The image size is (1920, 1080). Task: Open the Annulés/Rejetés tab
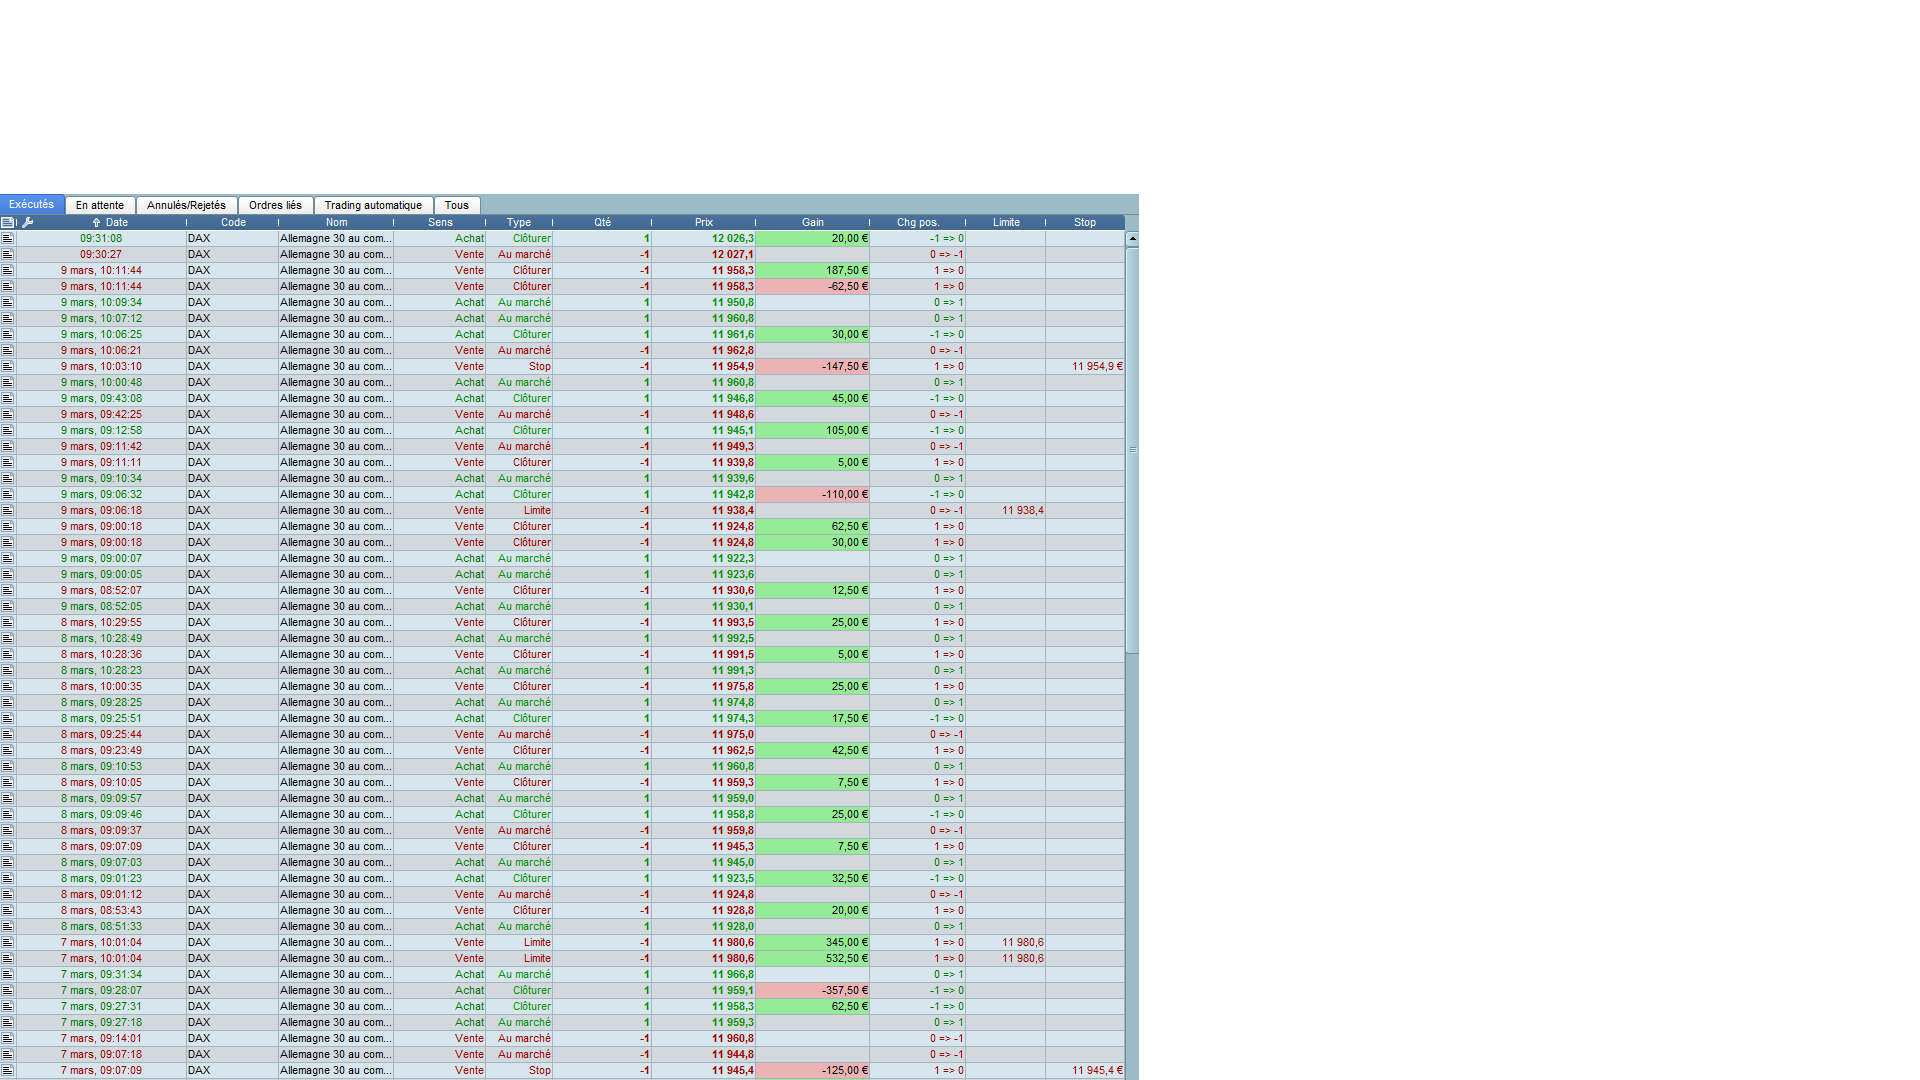pyautogui.click(x=186, y=205)
